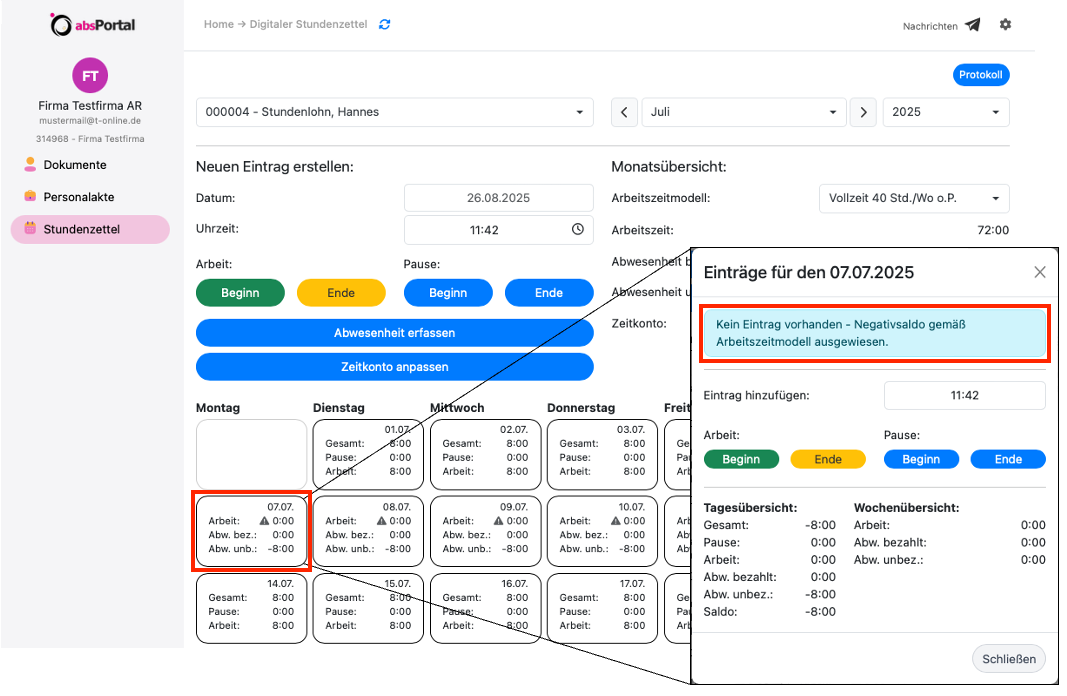Open the year dropdown showing 2025
This screenshot has height=696, width=1067.
pos(945,112)
